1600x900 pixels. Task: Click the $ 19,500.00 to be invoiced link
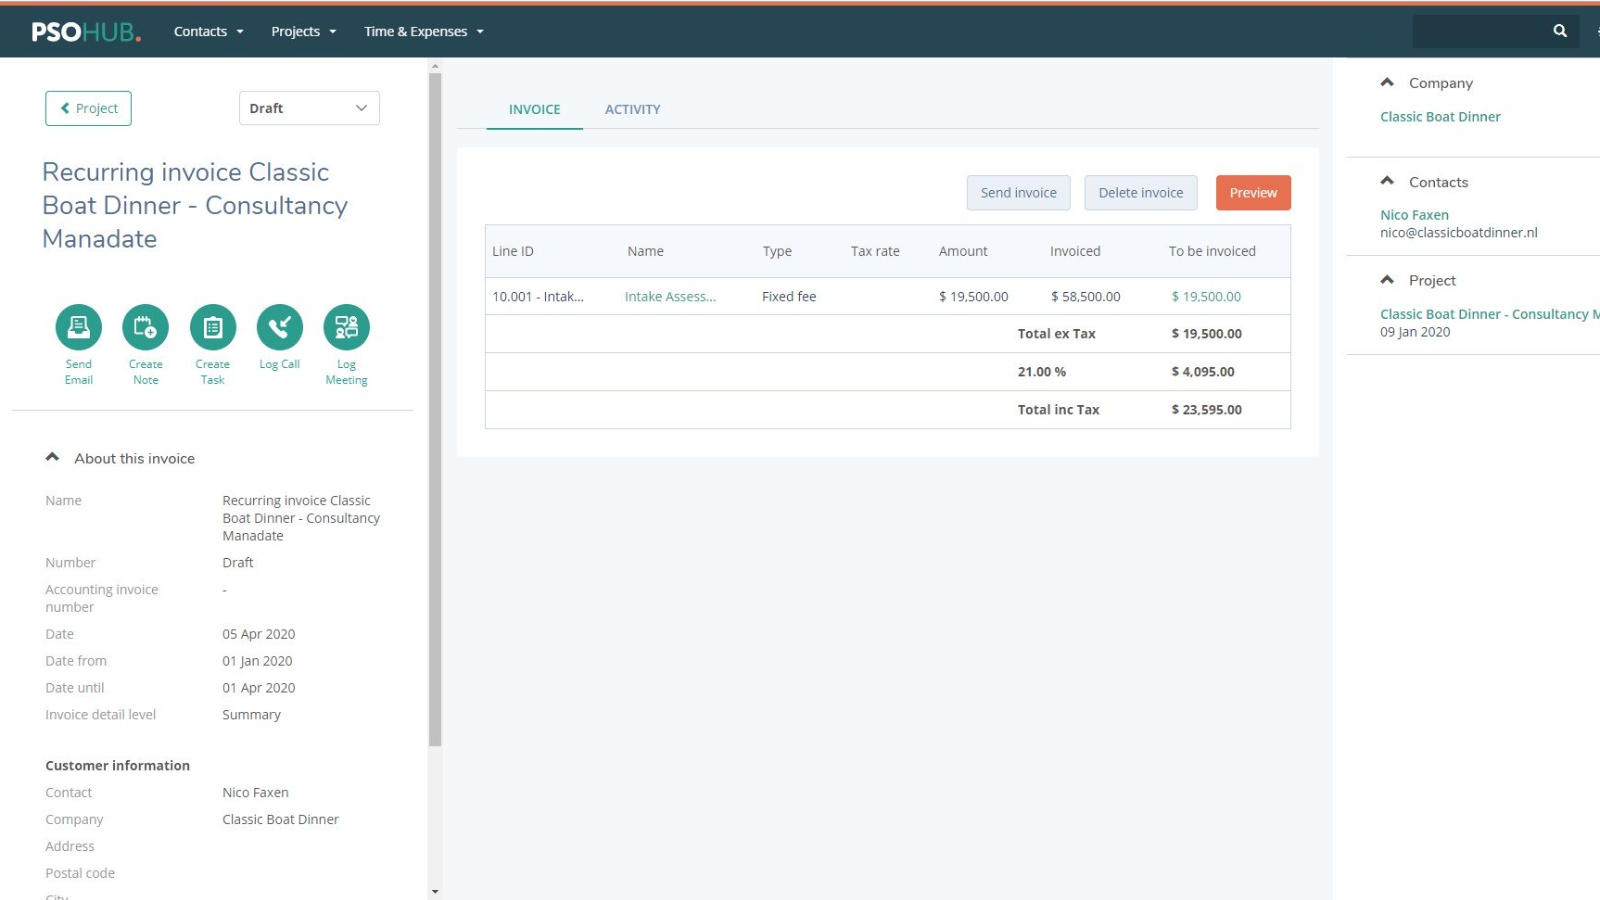pyautogui.click(x=1206, y=296)
